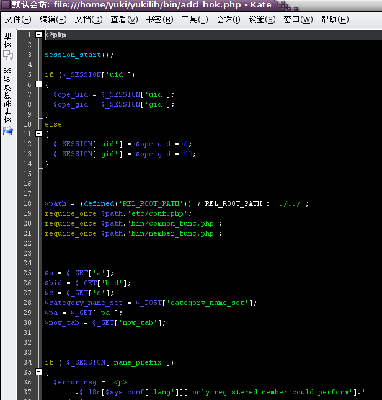Open the 窗口(W) Window menu

click(x=298, y=20)
